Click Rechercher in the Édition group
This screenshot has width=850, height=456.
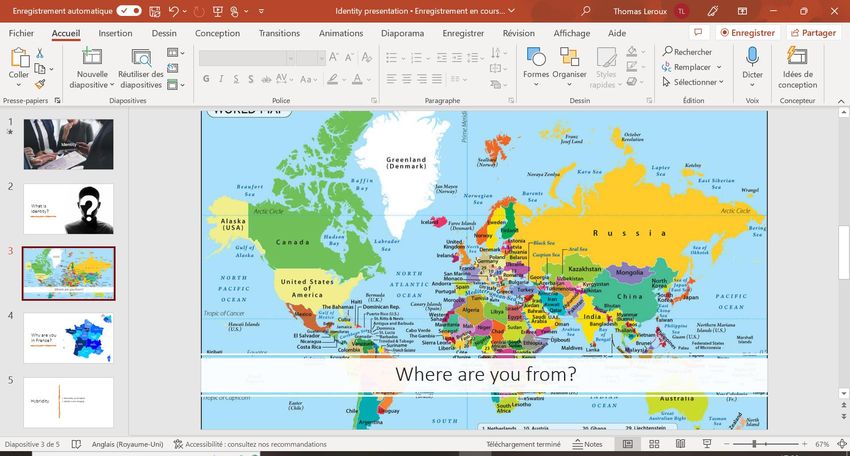coord(687,52)
